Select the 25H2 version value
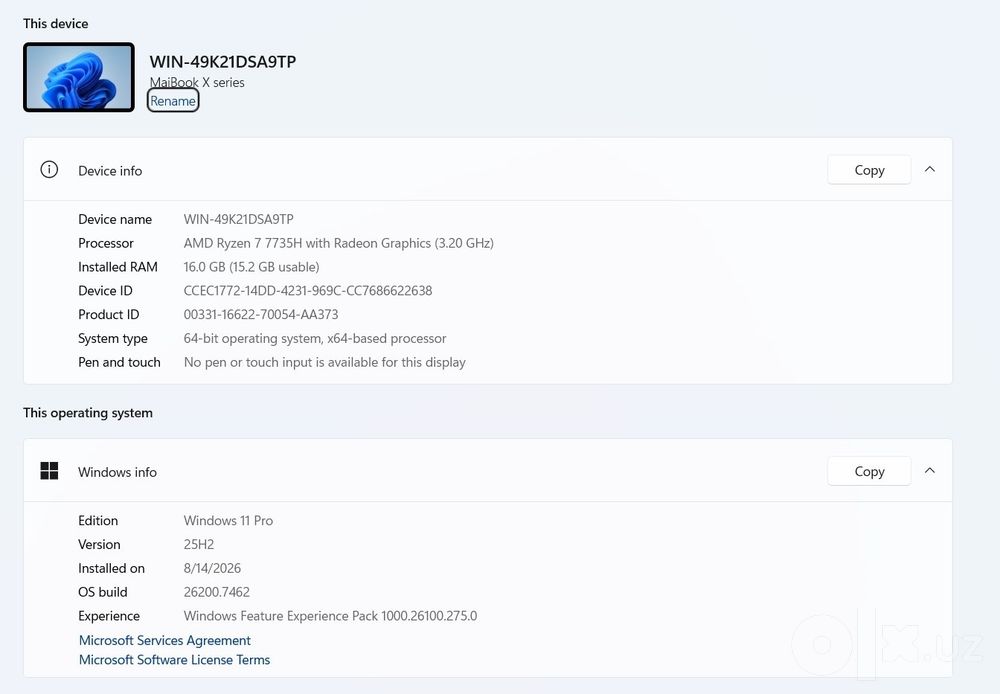The width and height of the screenshot is (1000, 694). tap(199, 544)
